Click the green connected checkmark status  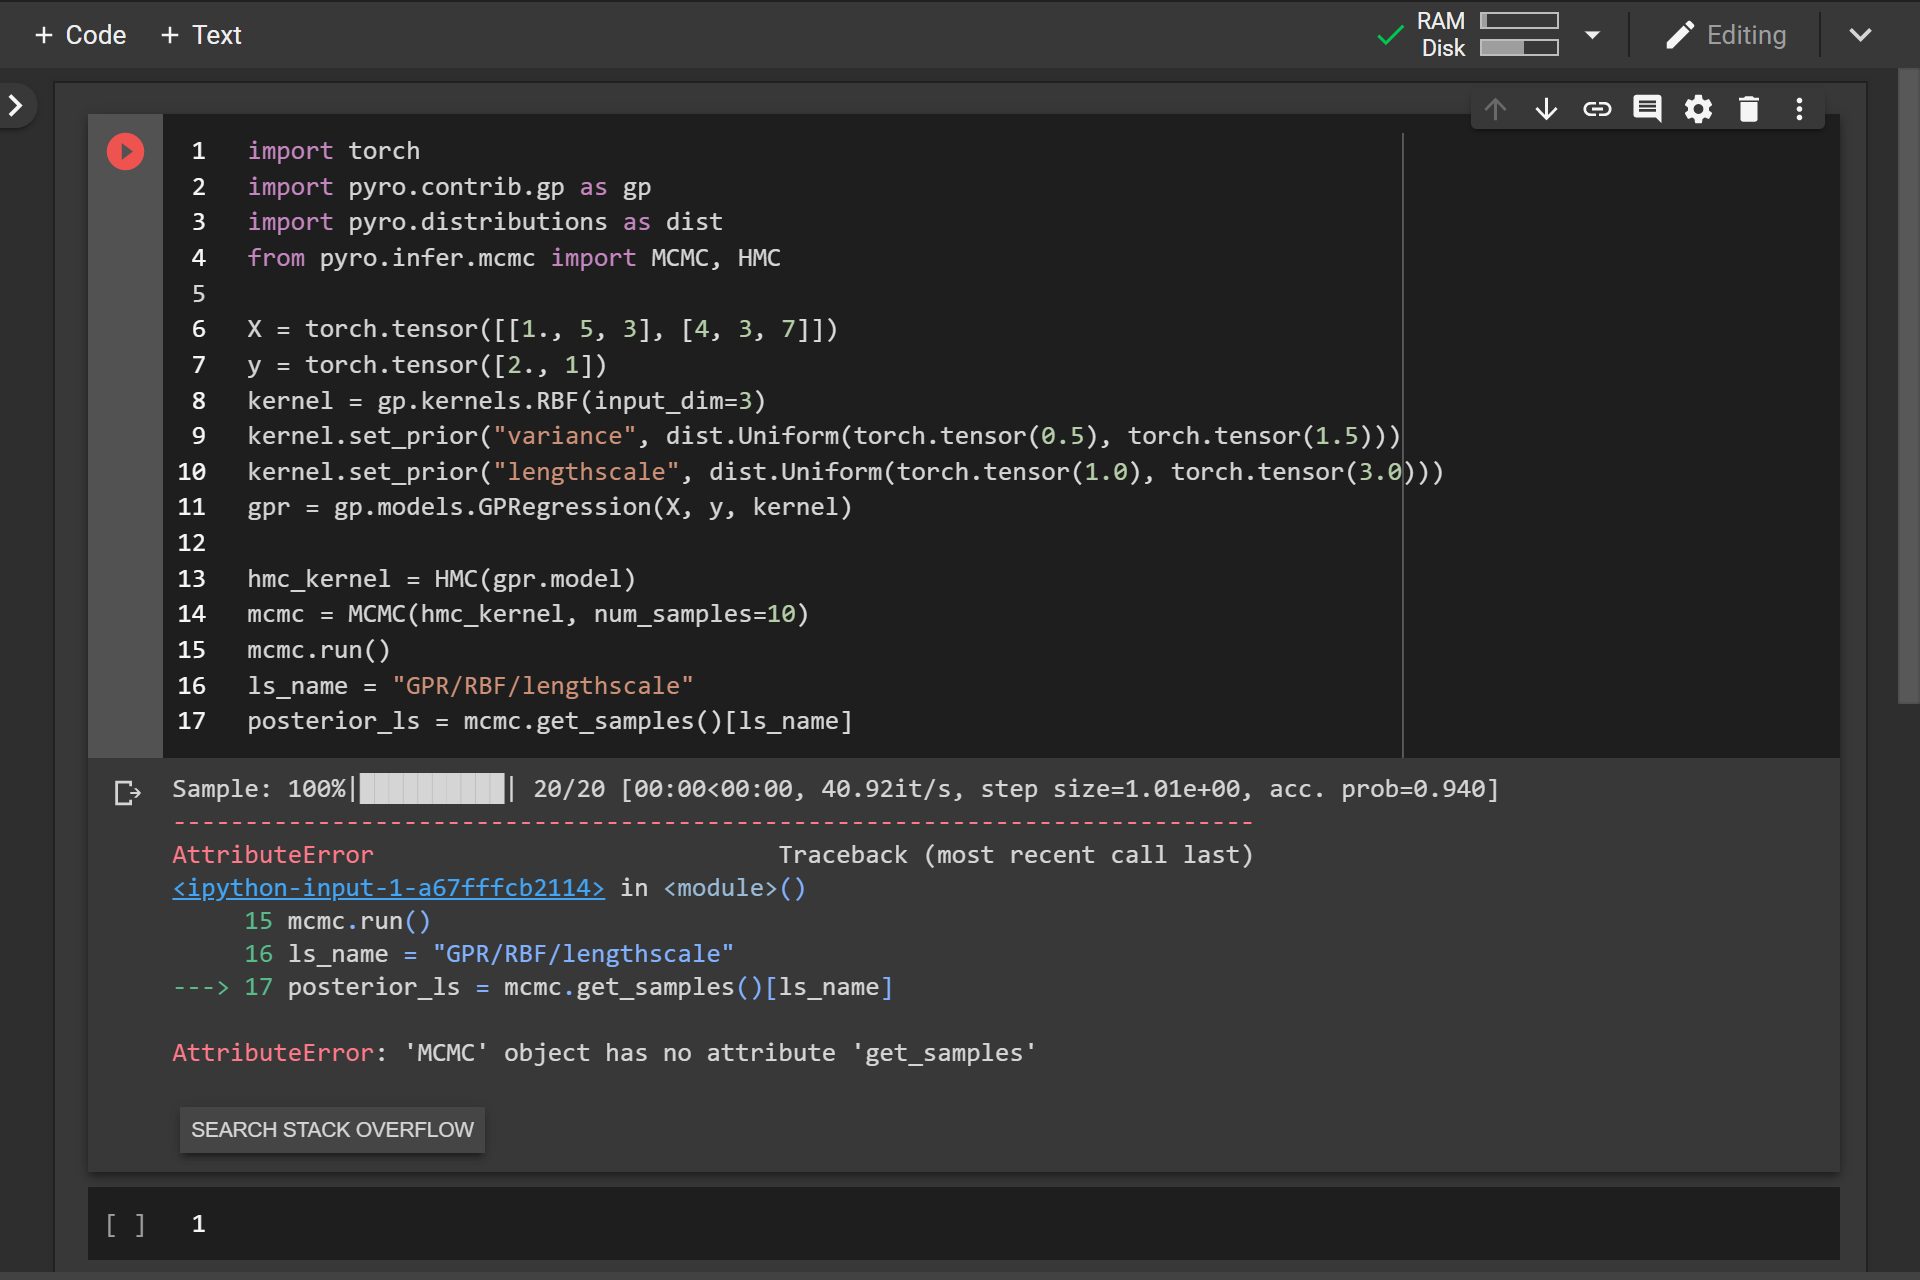(1390, 34)
